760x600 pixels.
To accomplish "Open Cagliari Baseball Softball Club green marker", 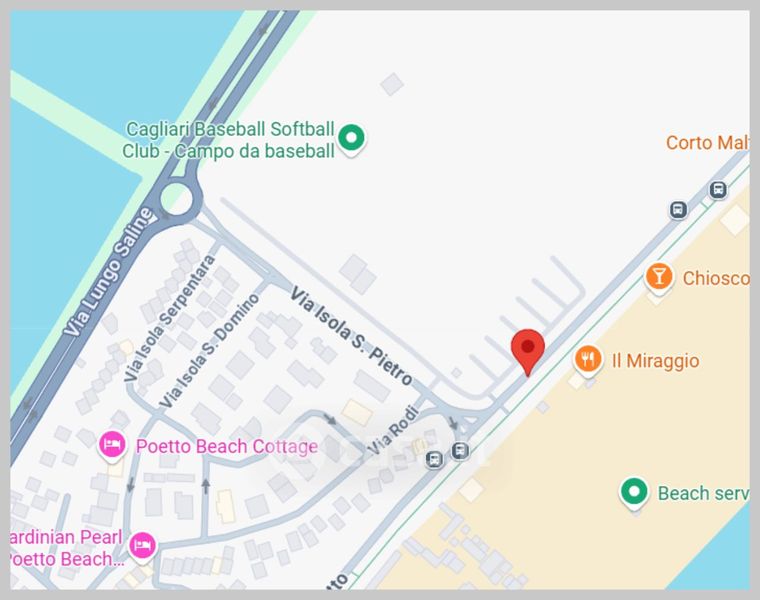I will click(351, 139).
